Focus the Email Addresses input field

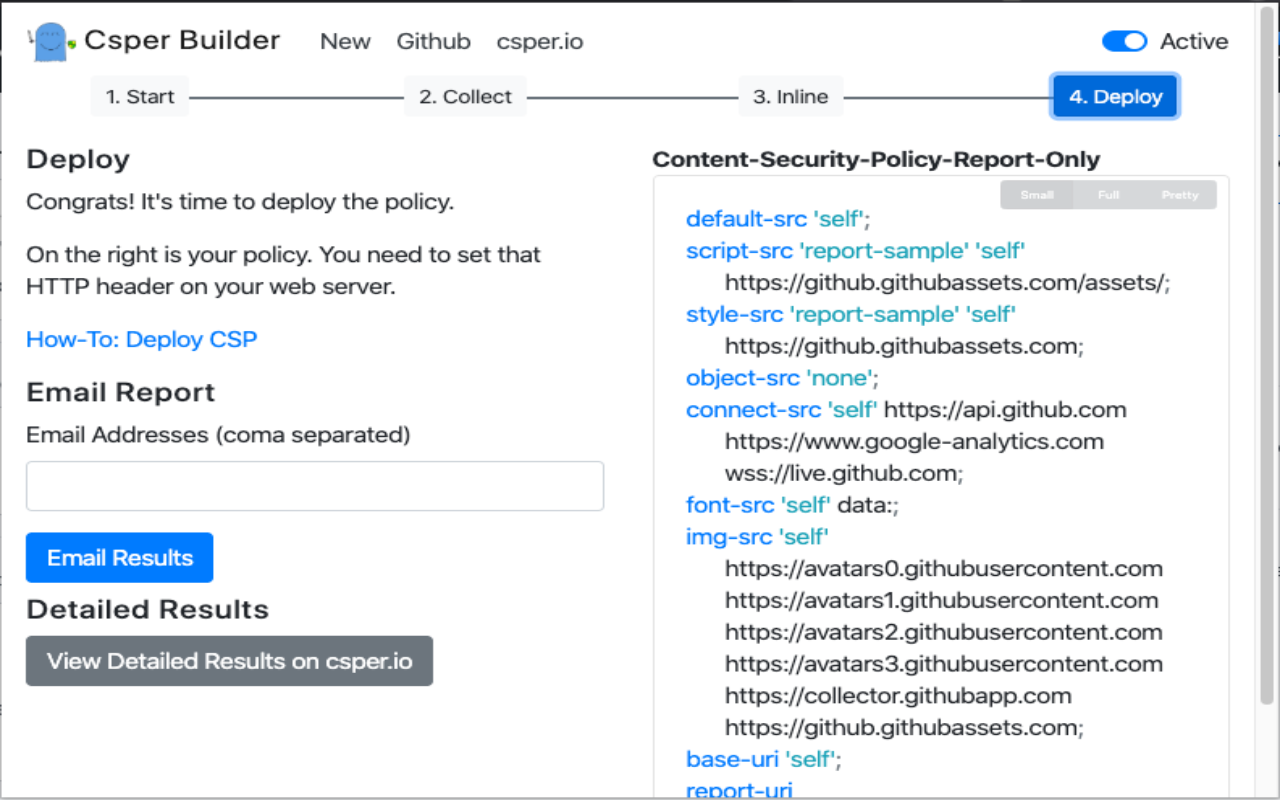(x=315, y=486)
